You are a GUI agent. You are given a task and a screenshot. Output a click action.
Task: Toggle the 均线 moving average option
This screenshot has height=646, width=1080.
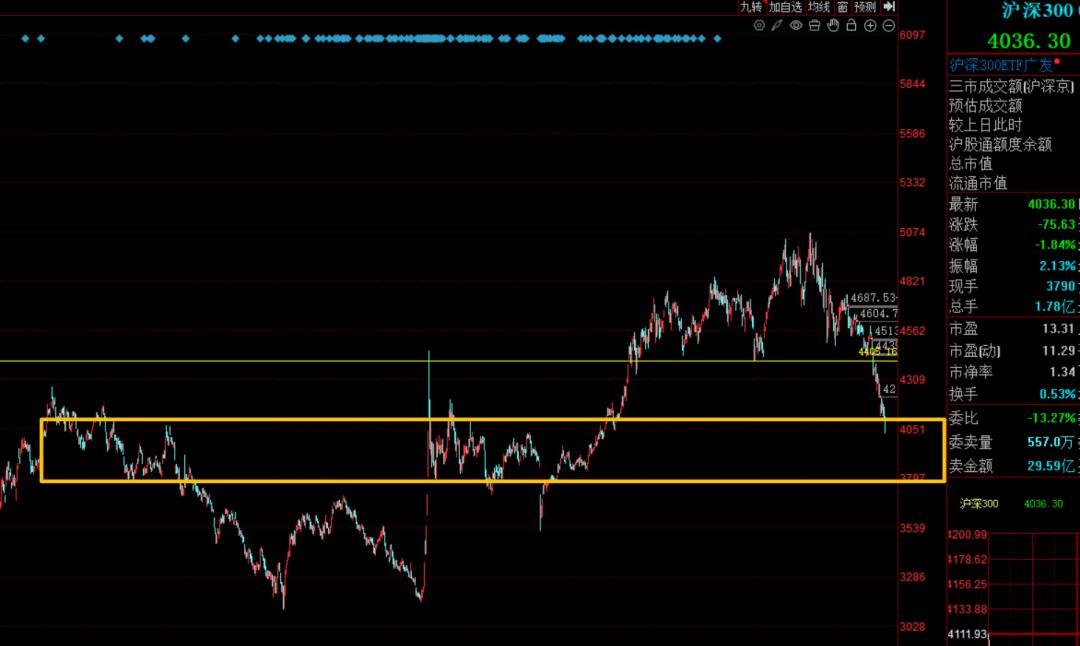pyautogui.click(x=819, y=7)
